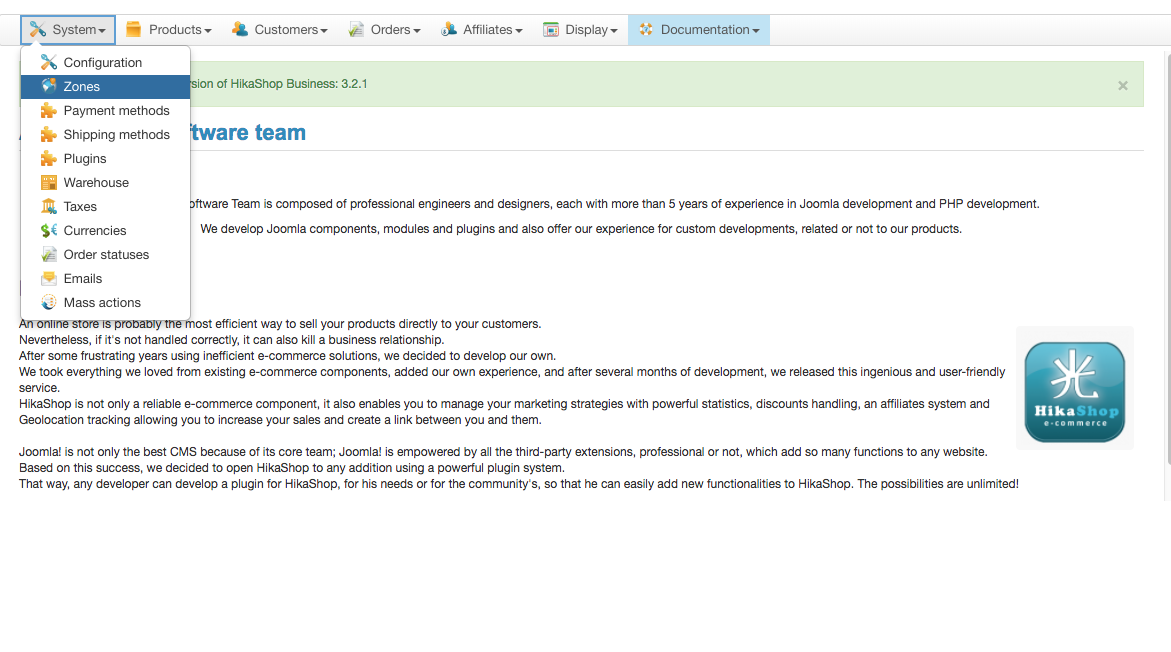Screen dimensions: 1171x652
Task: Expand the Display dropdown arrow
Action: coord(614,31)
